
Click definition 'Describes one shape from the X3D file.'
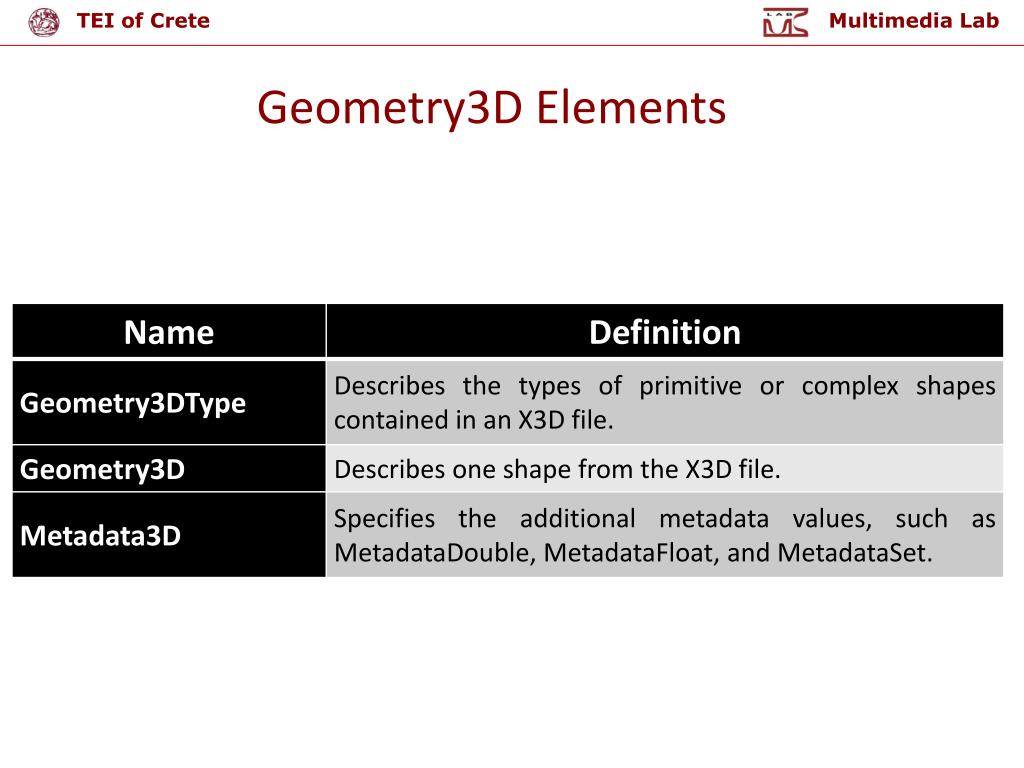pyautogui.click(x=665, y=469)
